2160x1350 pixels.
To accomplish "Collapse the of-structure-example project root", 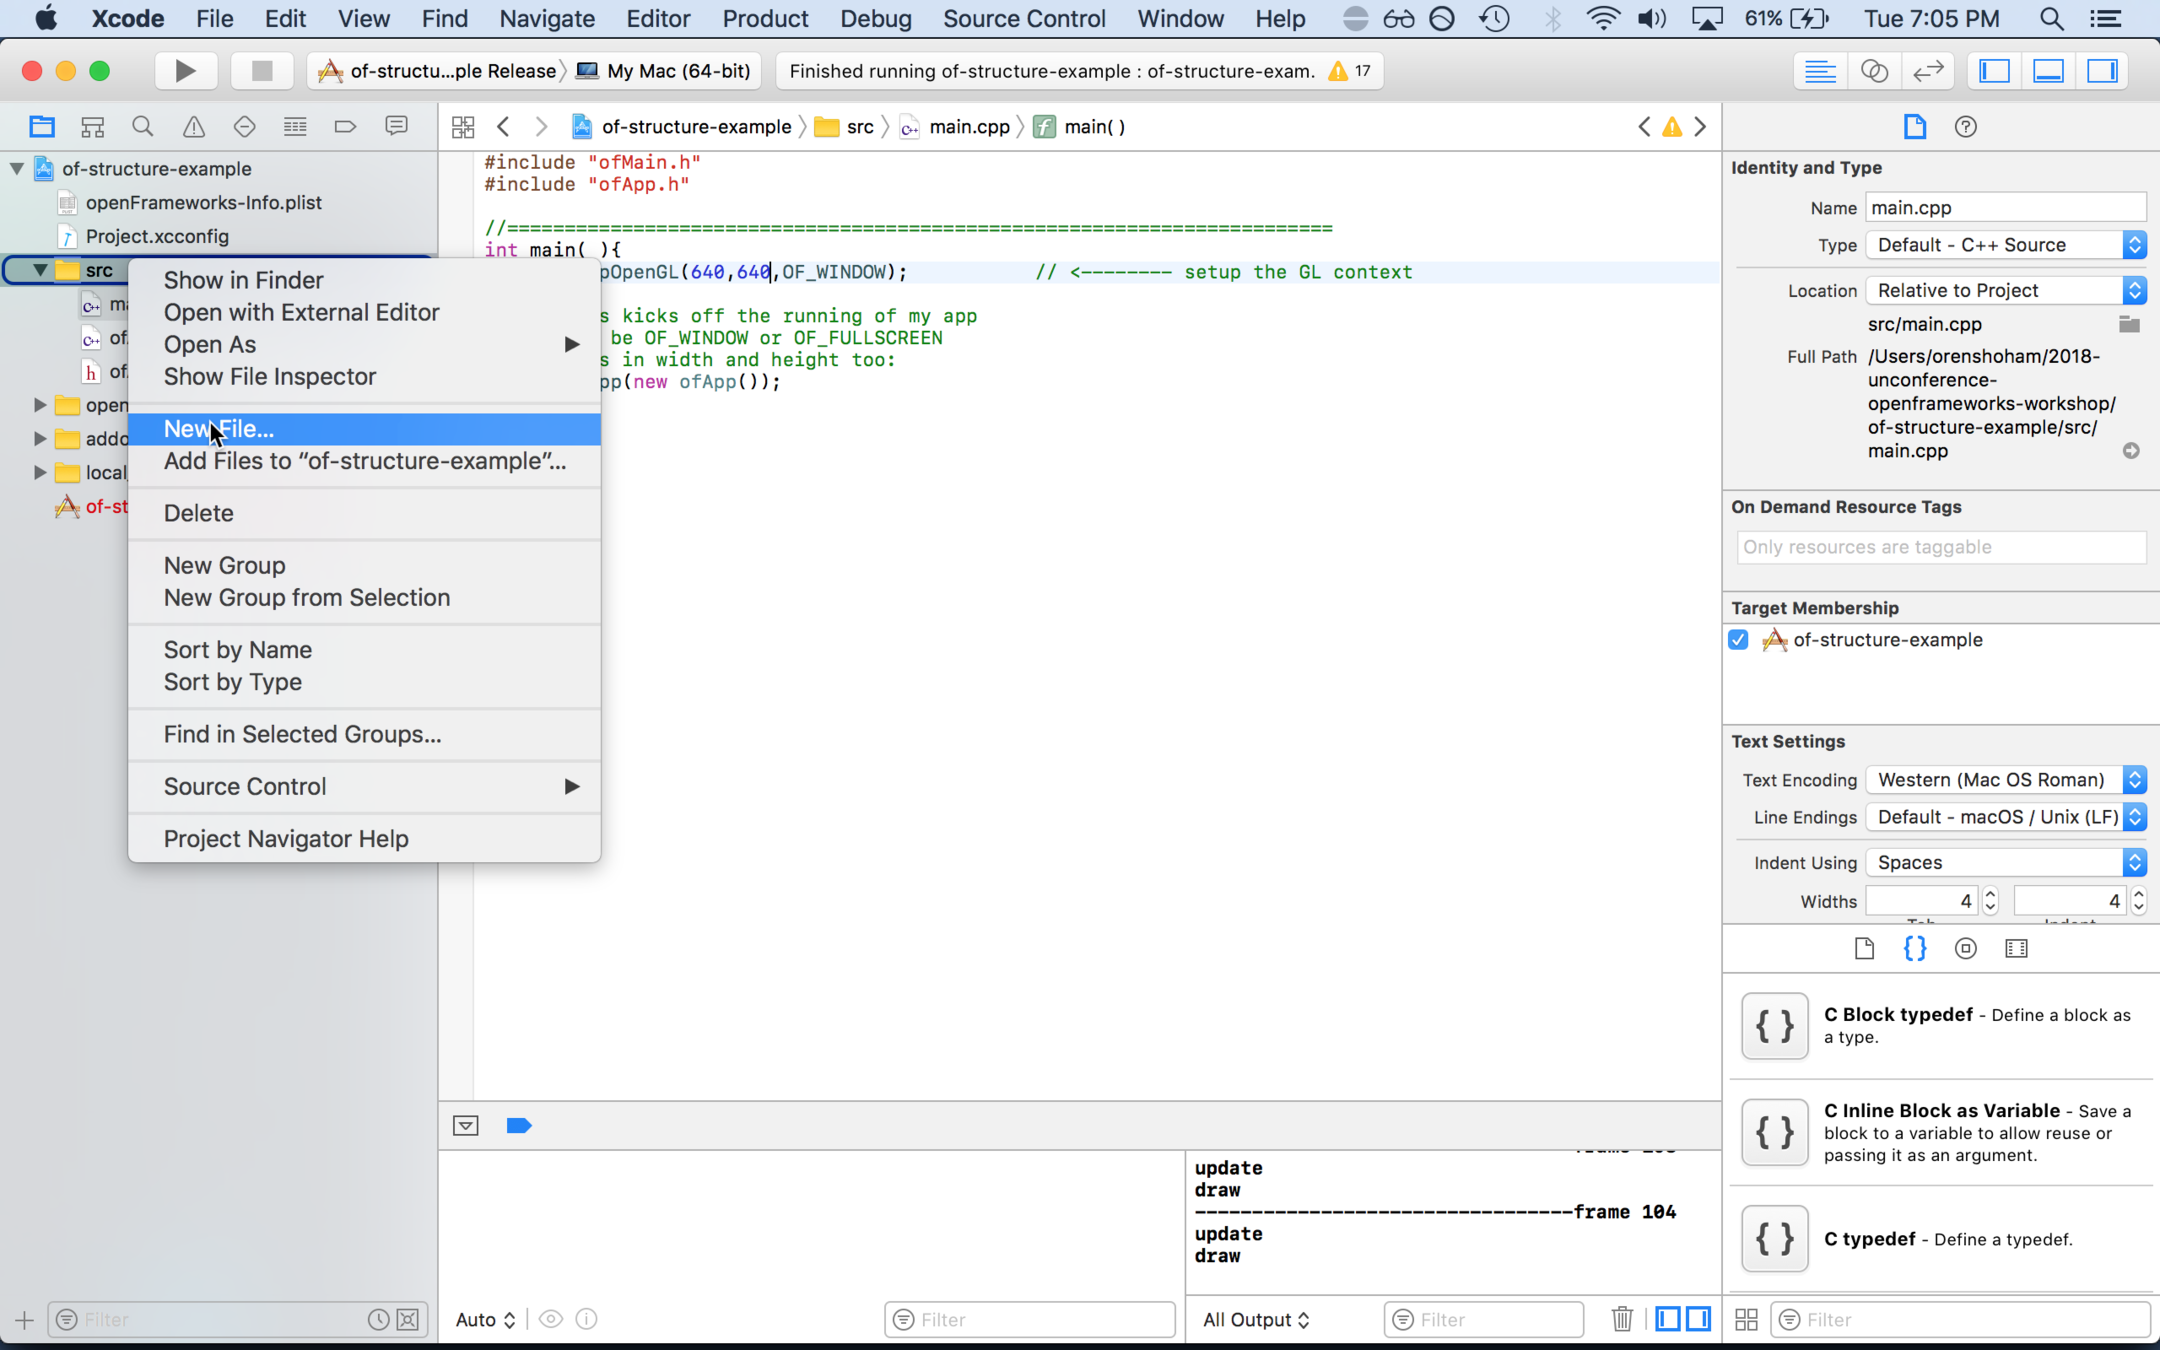I will [x=17, y=168].
